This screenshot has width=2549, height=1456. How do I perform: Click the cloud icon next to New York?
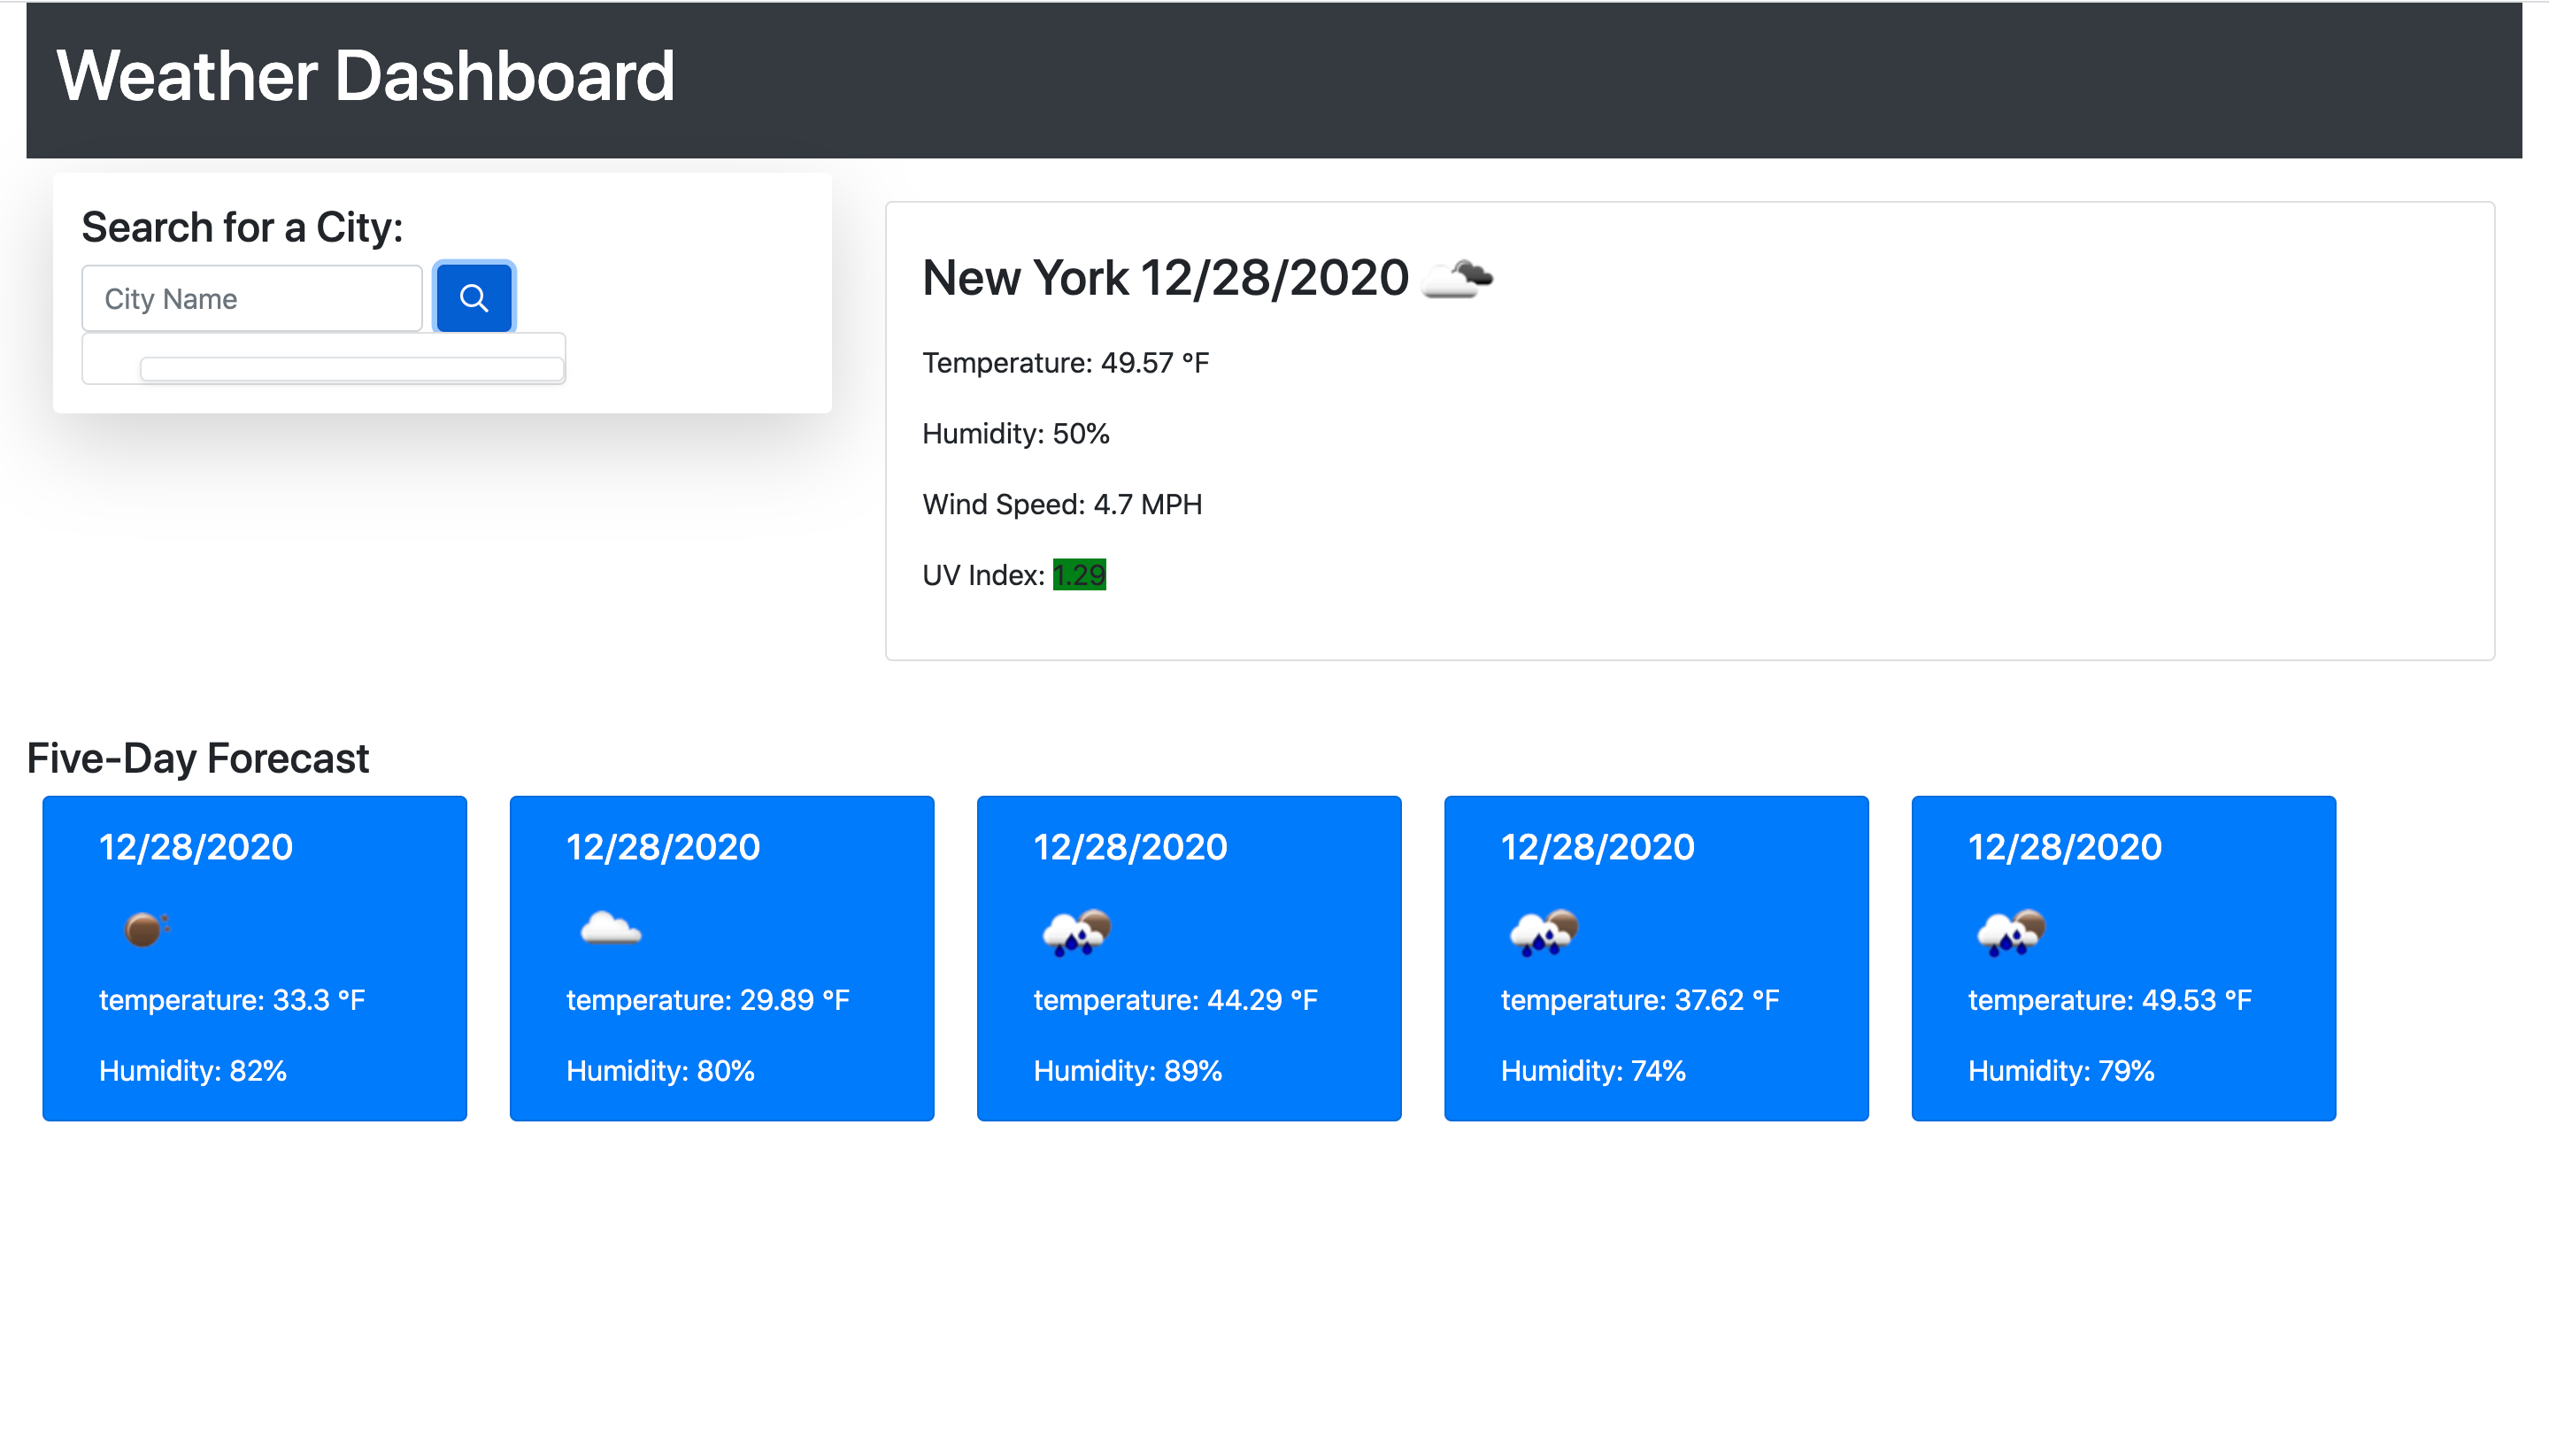click(x=1456, y=279)
